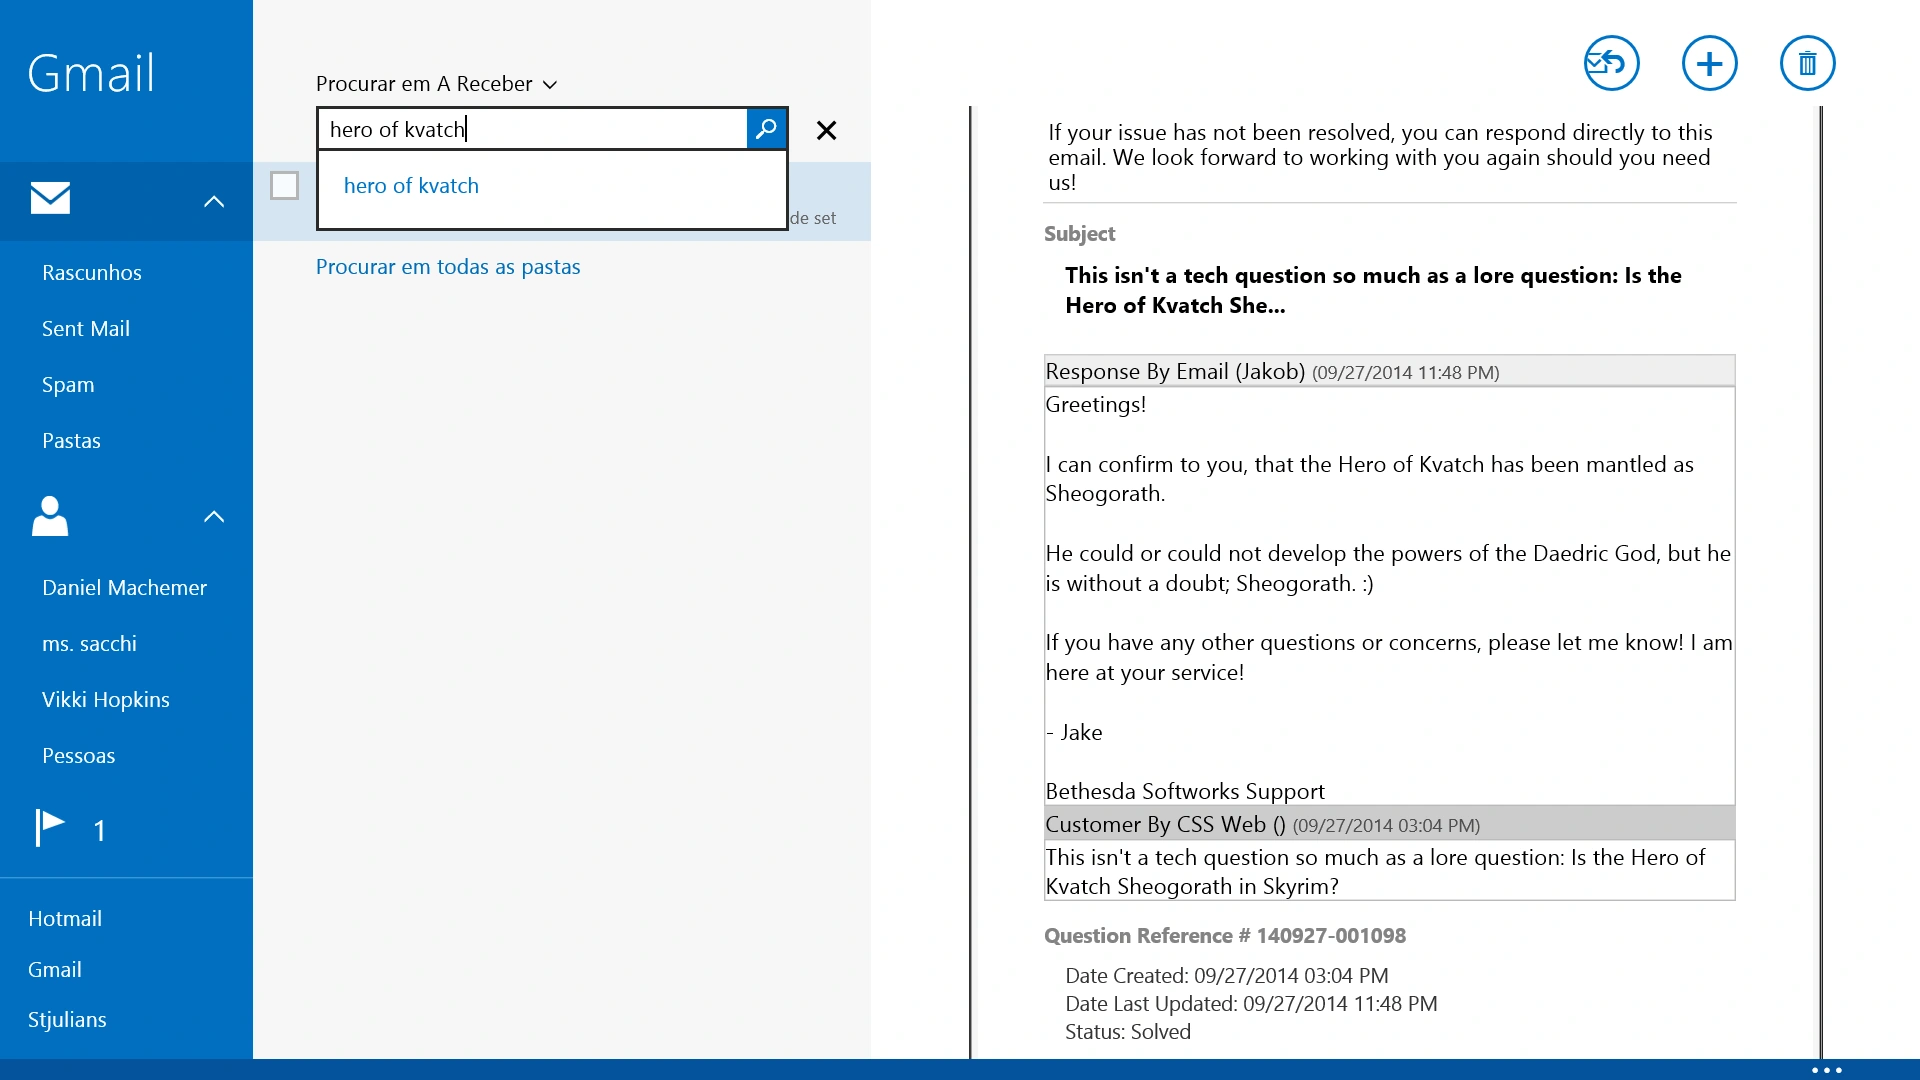Click Procurar em todas as pastas link
This screenshot has width=1920, height=1080.
[x=448, y=266]
